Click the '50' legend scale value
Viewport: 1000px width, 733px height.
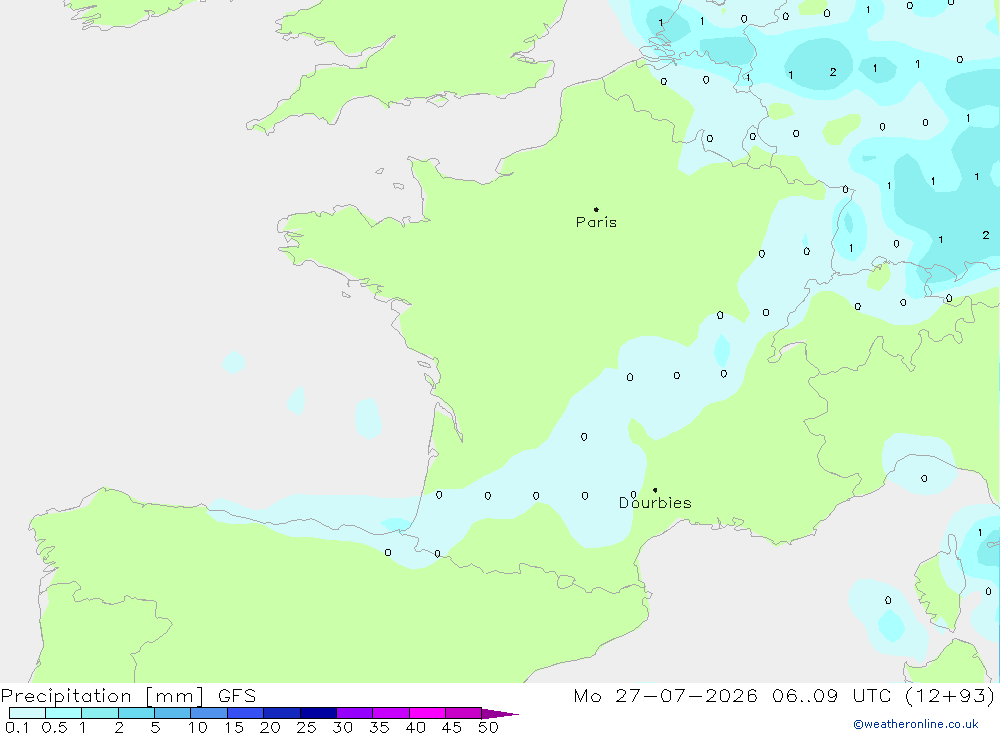488,727
